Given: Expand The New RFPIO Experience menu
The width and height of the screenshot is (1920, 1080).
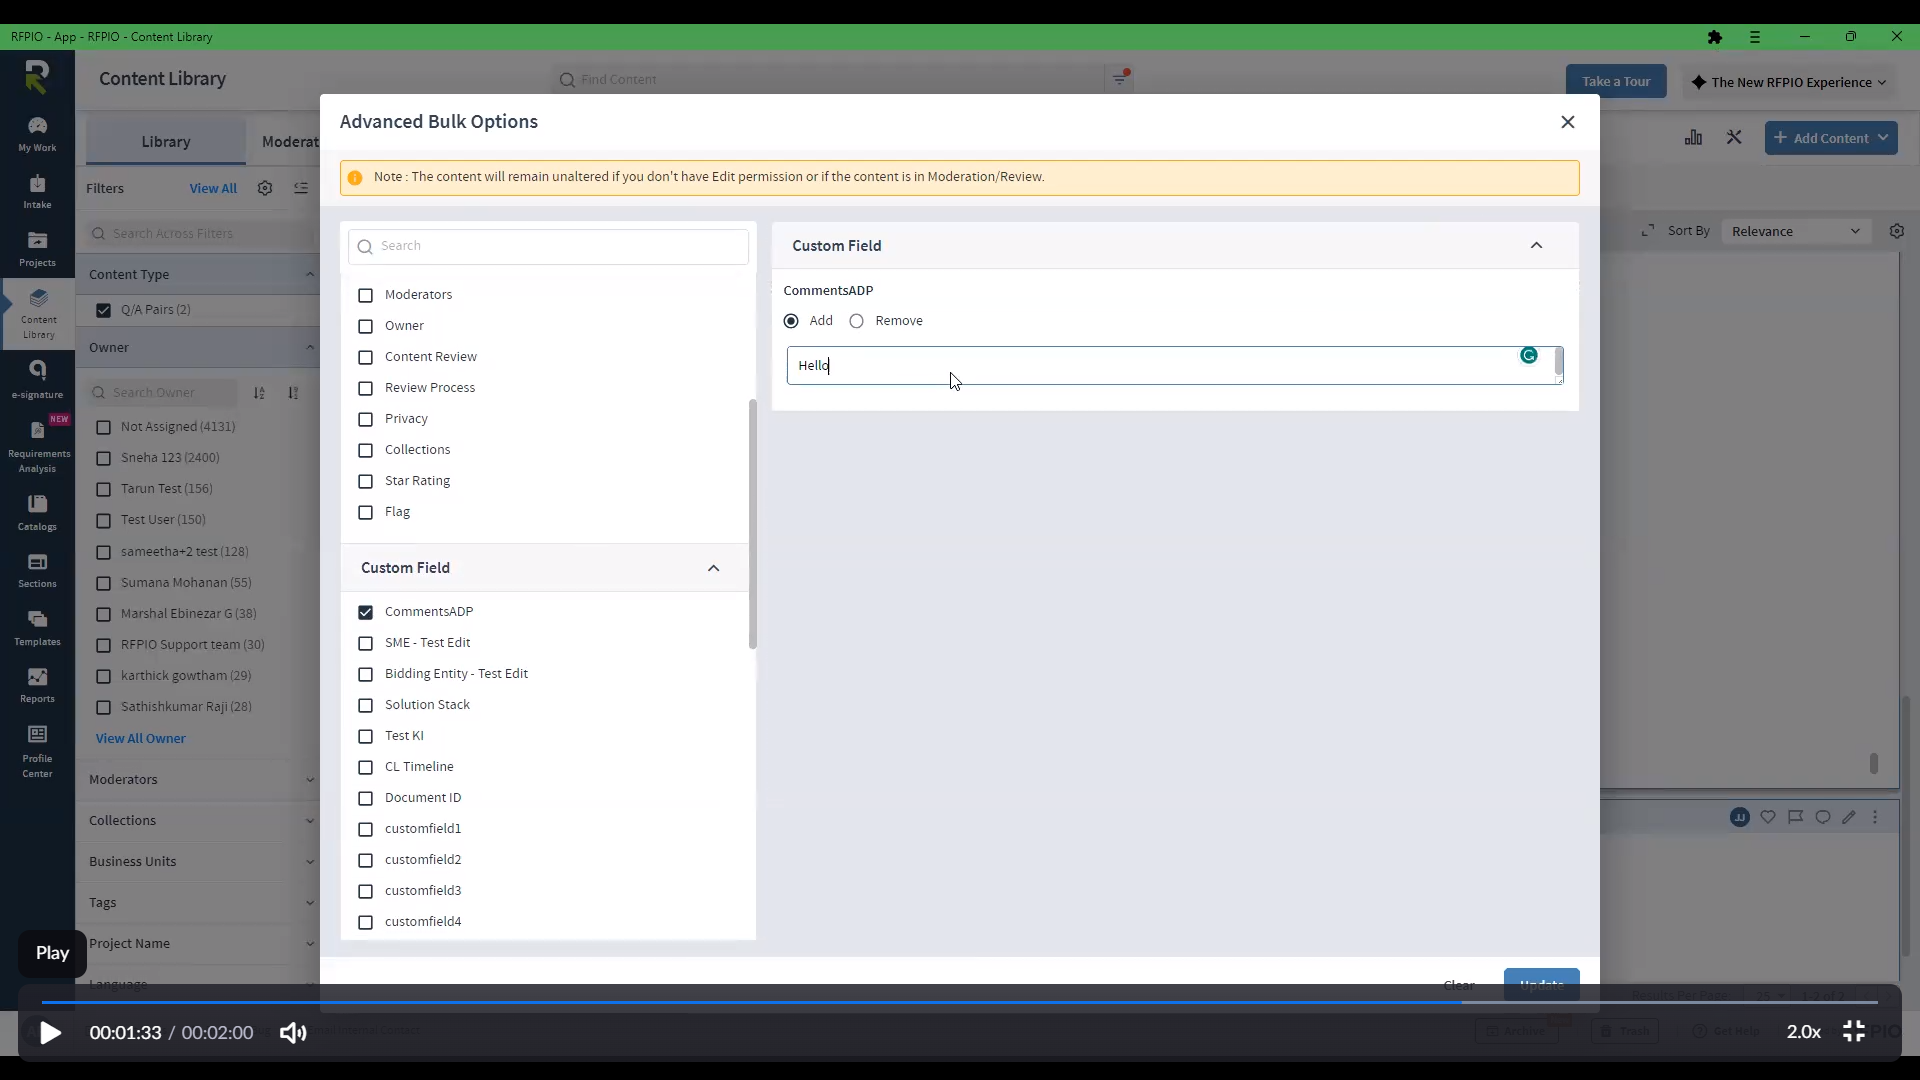Looking at the screenshot, I should [1788, 82].
